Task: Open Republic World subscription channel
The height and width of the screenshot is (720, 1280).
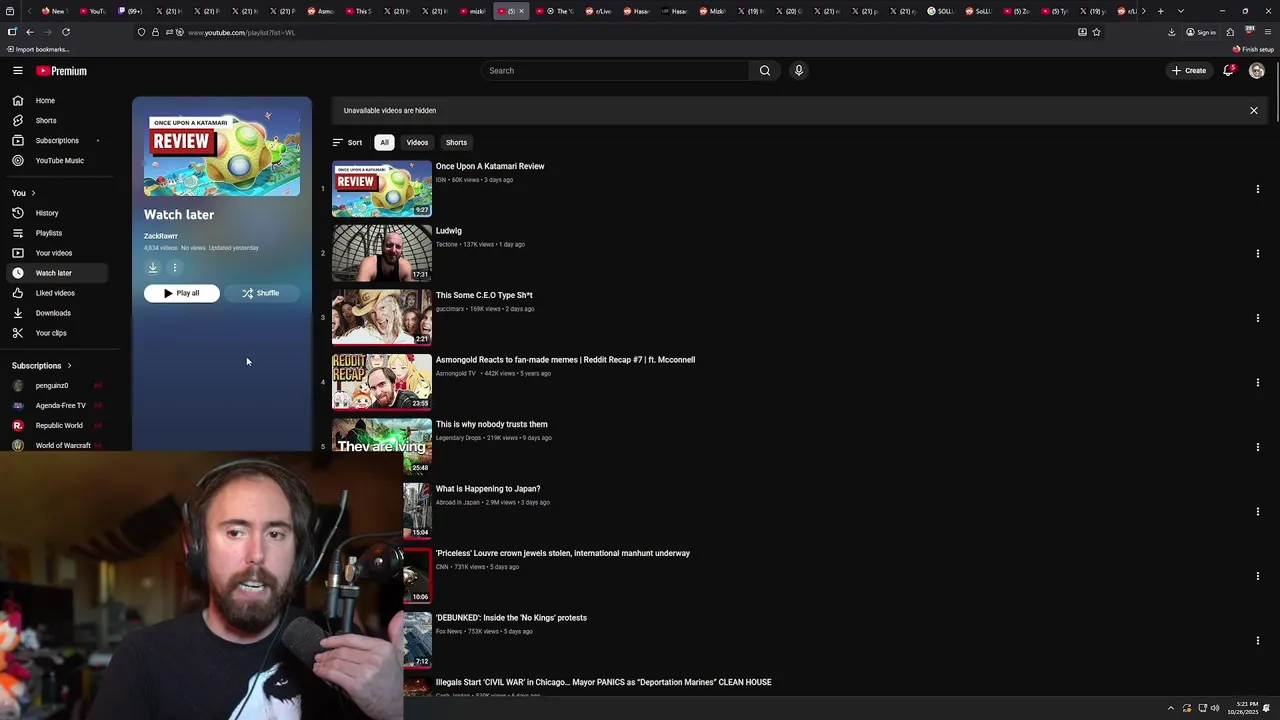Action: [x=59, y=426]
